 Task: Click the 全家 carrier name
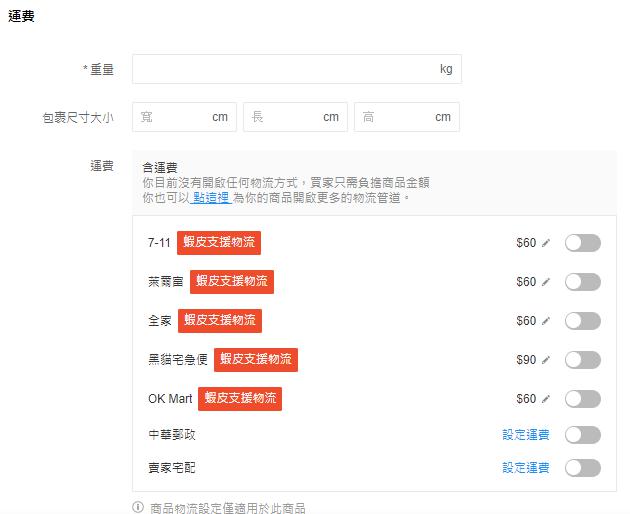click(160, 321)
